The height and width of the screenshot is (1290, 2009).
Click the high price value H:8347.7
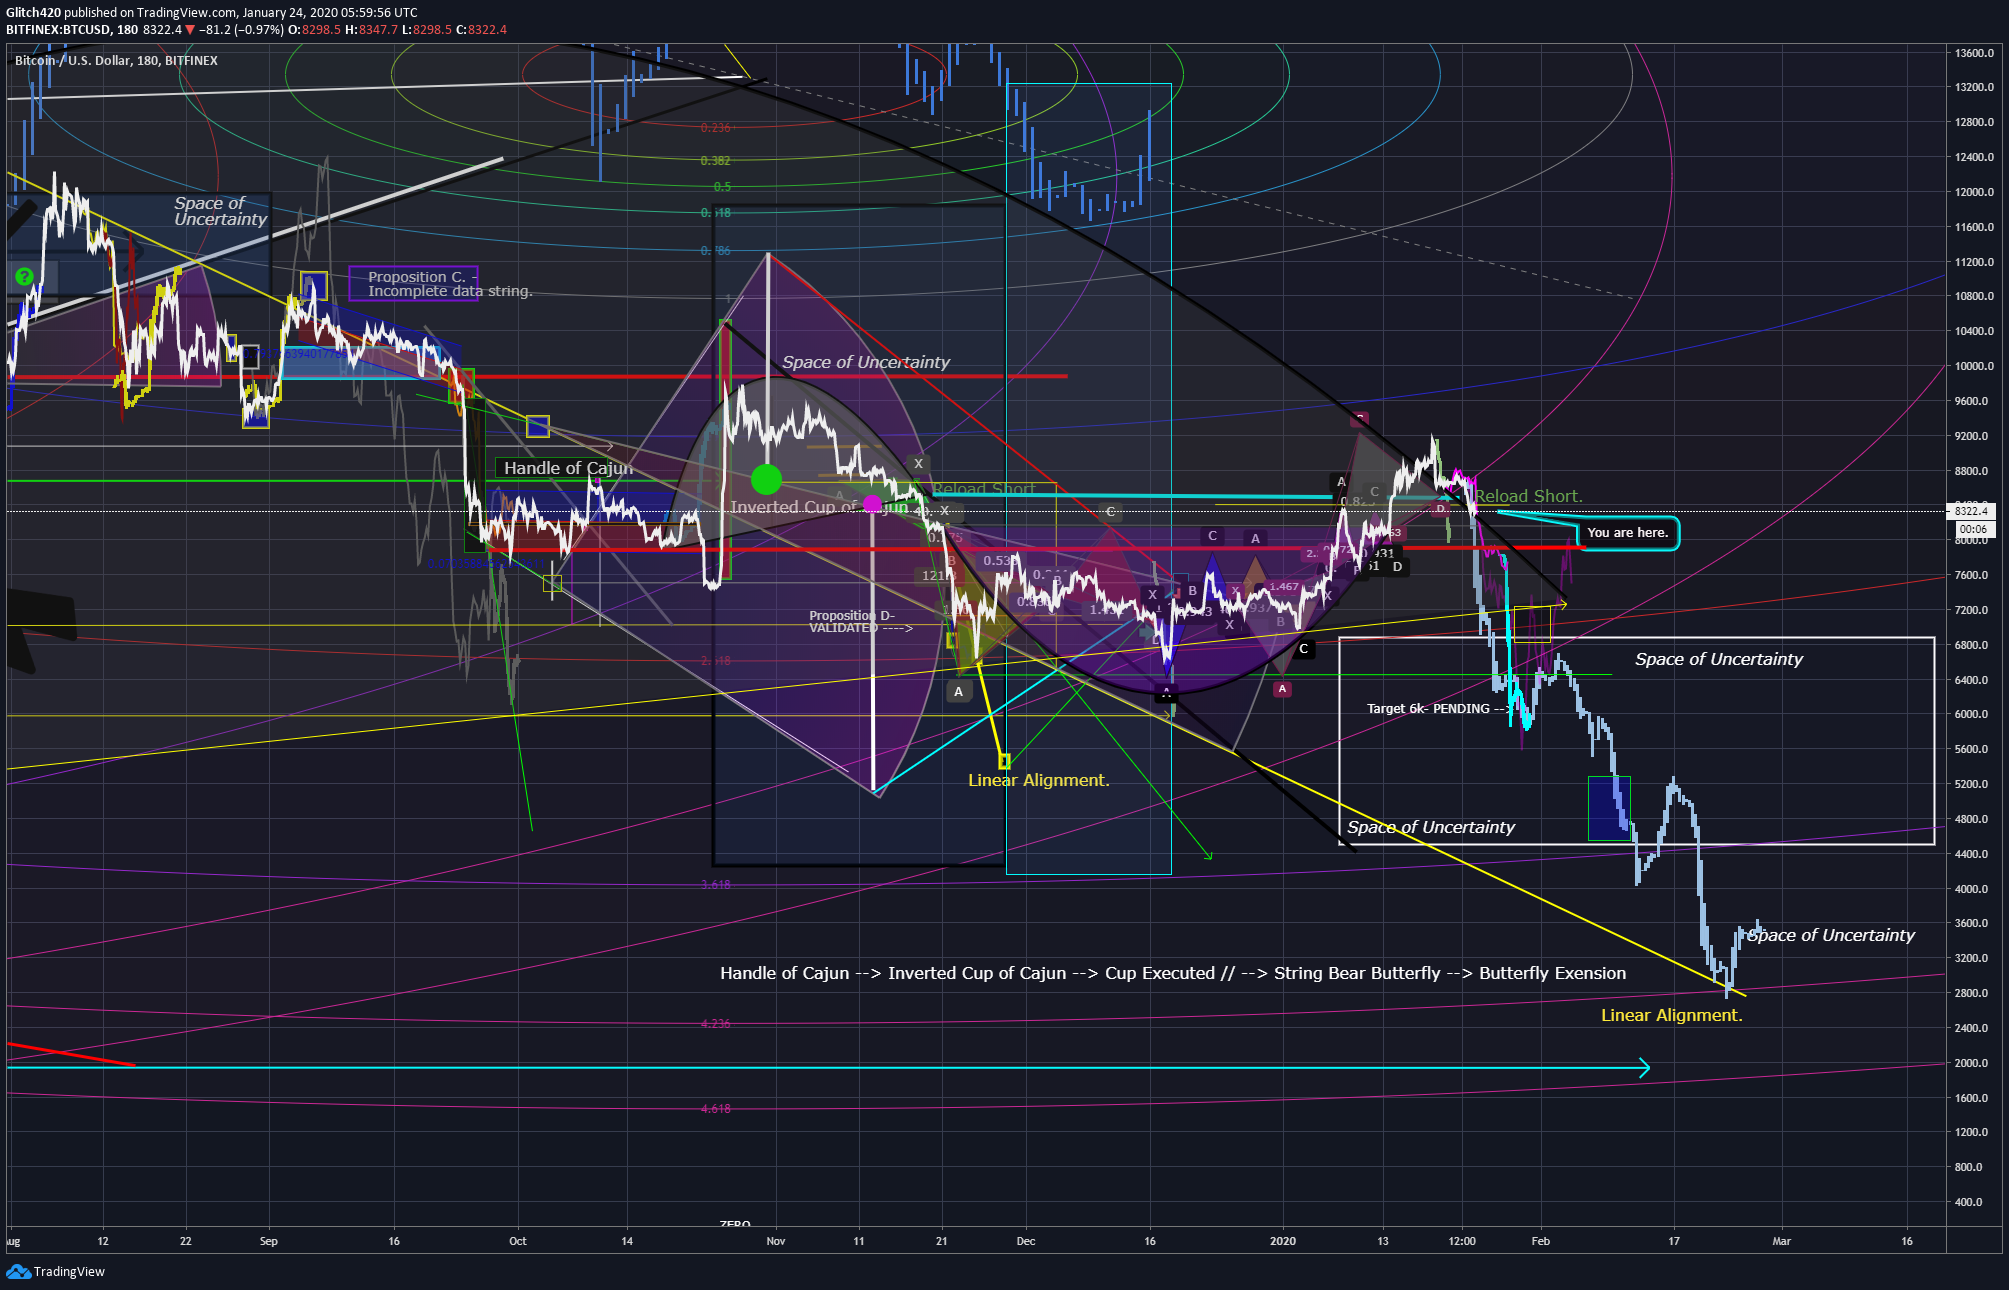point(372,30)
